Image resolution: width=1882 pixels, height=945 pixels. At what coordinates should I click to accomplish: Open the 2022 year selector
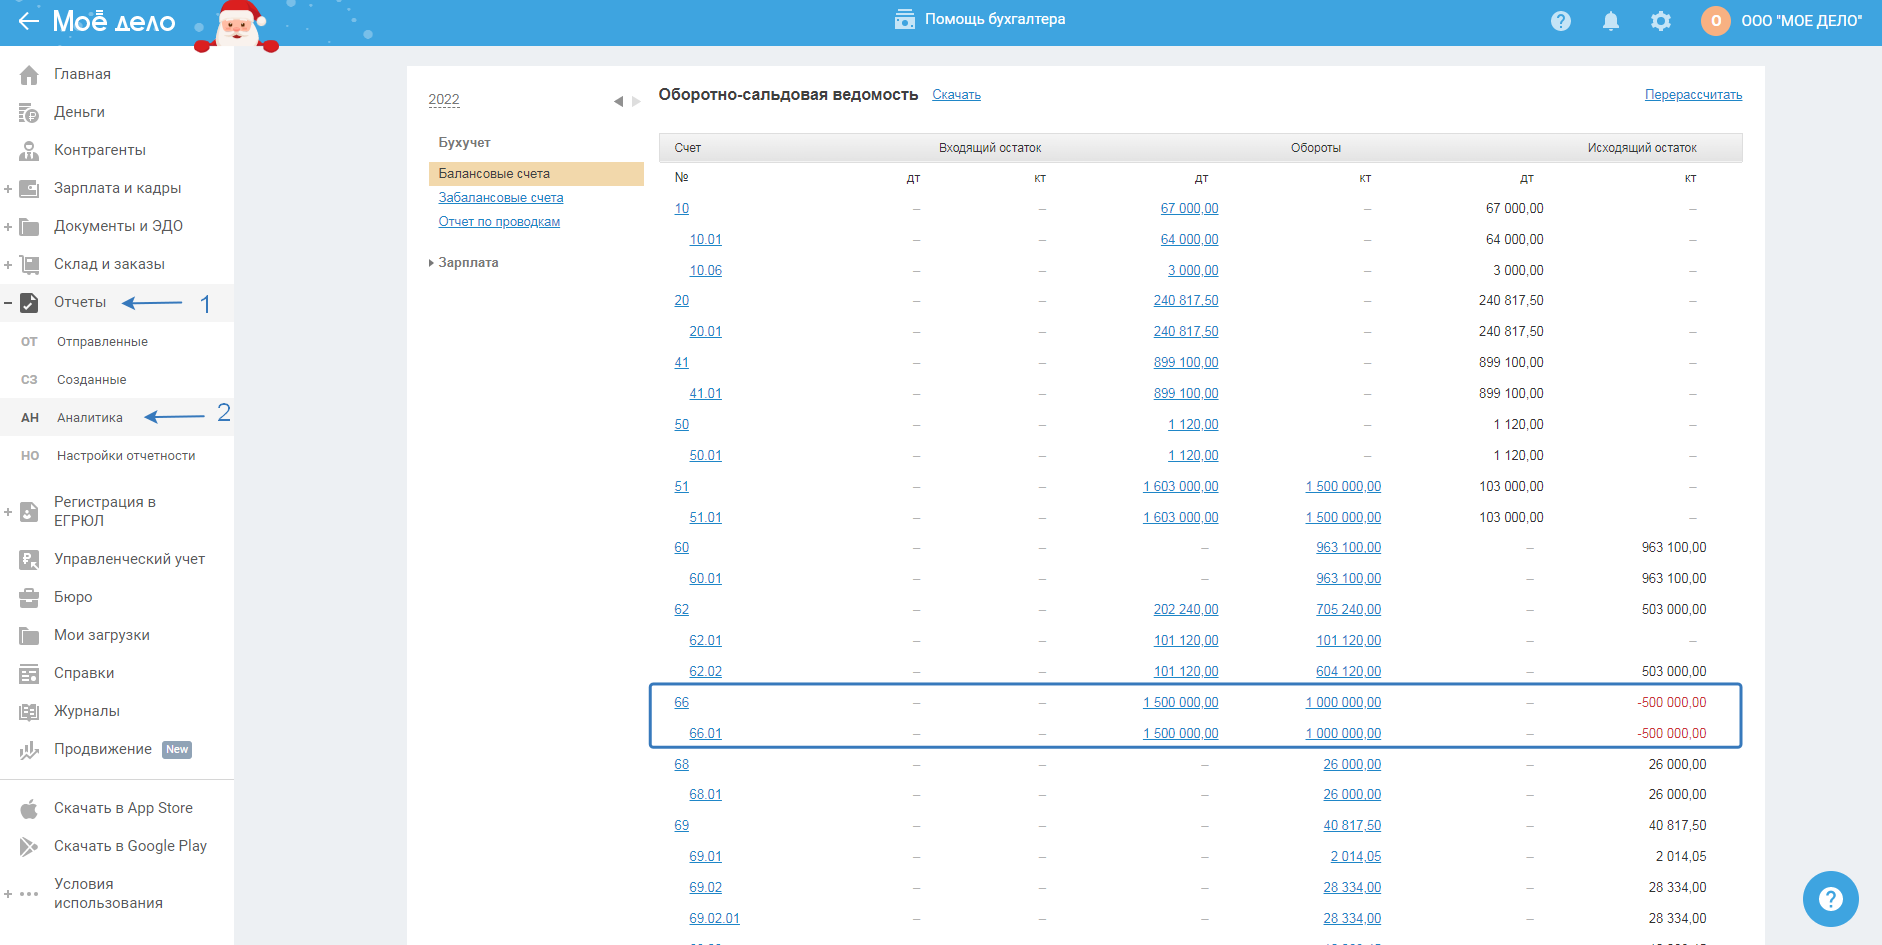click(x=444, y=100)
